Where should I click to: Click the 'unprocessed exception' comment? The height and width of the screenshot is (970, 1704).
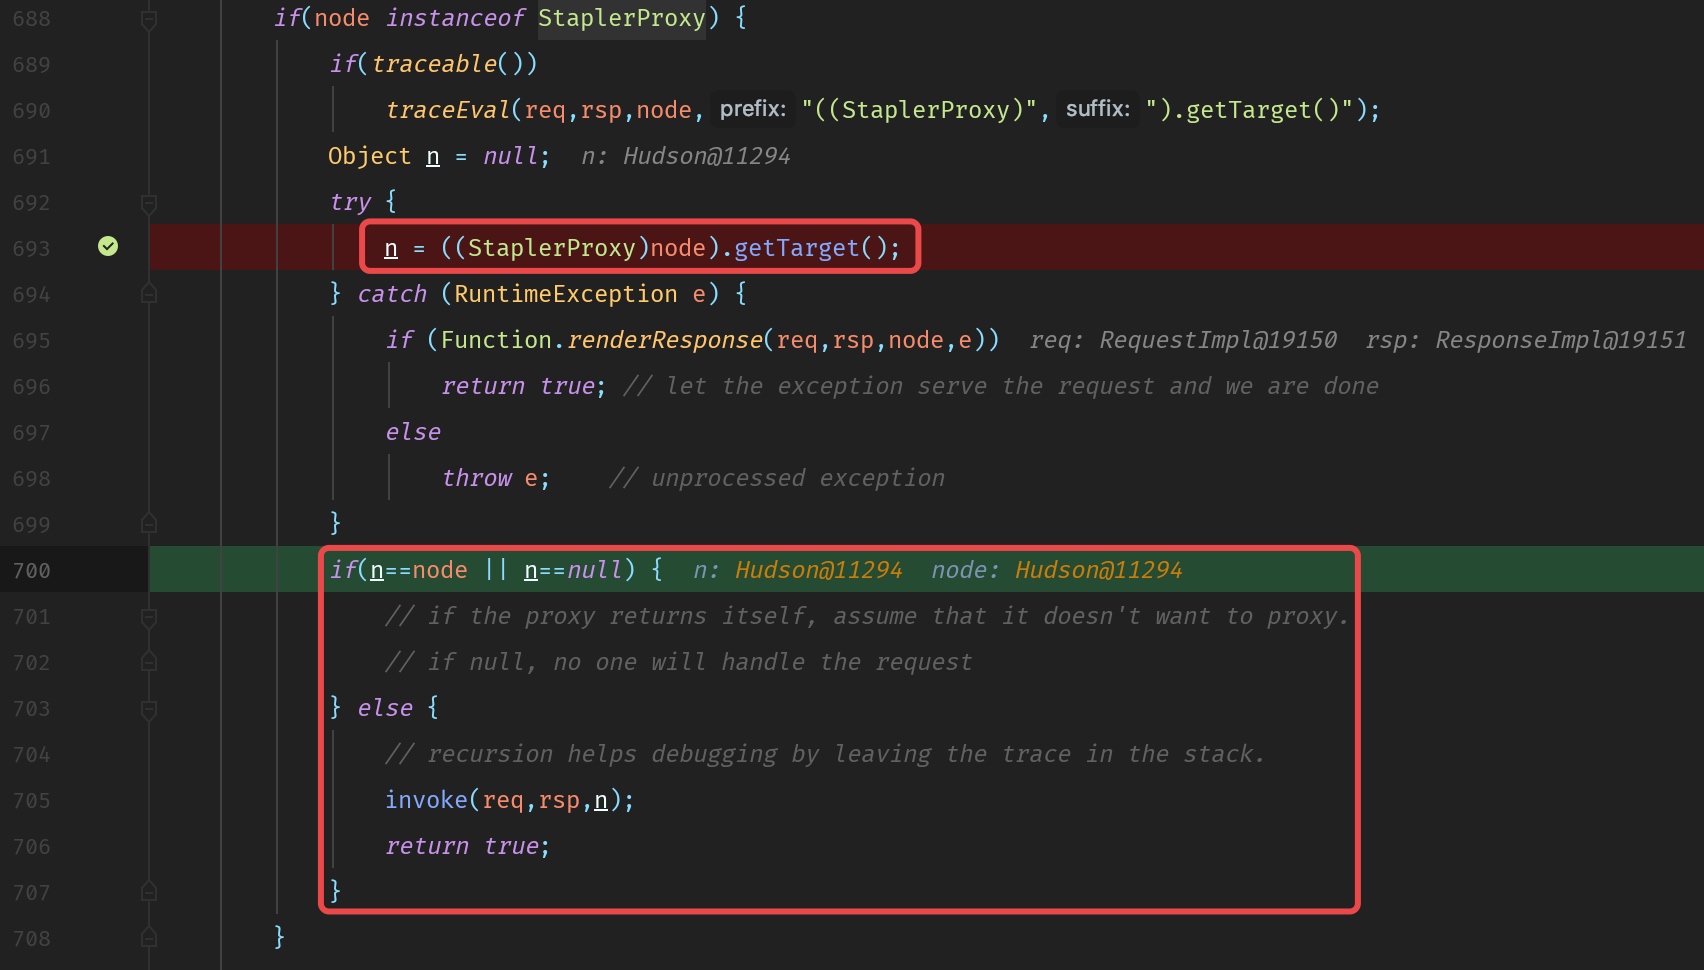click(777, 478)
